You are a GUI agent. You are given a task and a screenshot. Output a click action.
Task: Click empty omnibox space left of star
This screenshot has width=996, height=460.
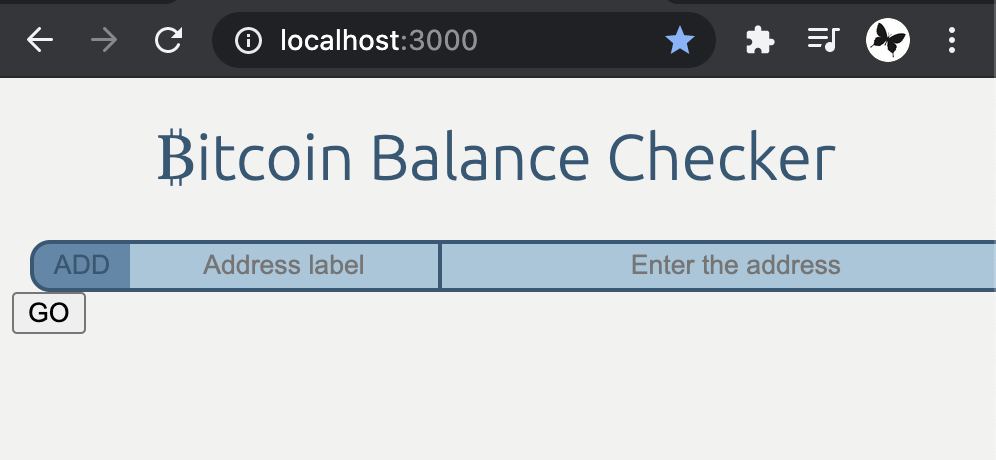(570, 40)
